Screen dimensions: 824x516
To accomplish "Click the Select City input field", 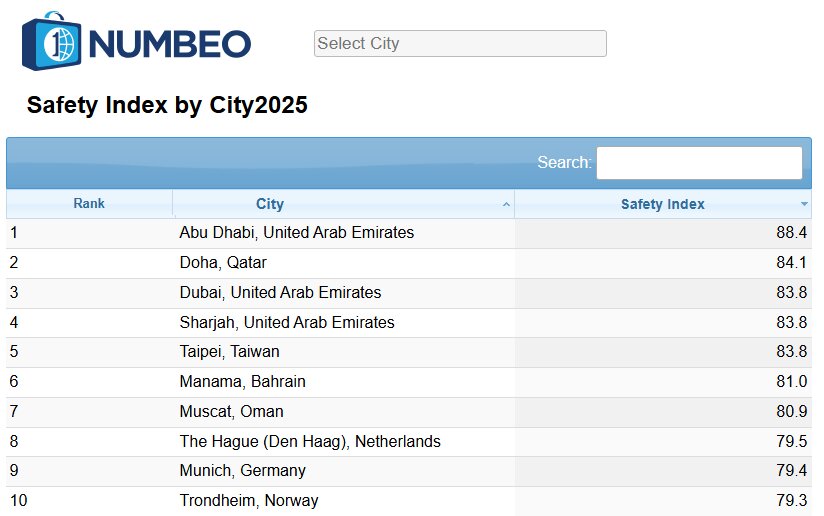I will pyautogui.click(x=460, y=43).
